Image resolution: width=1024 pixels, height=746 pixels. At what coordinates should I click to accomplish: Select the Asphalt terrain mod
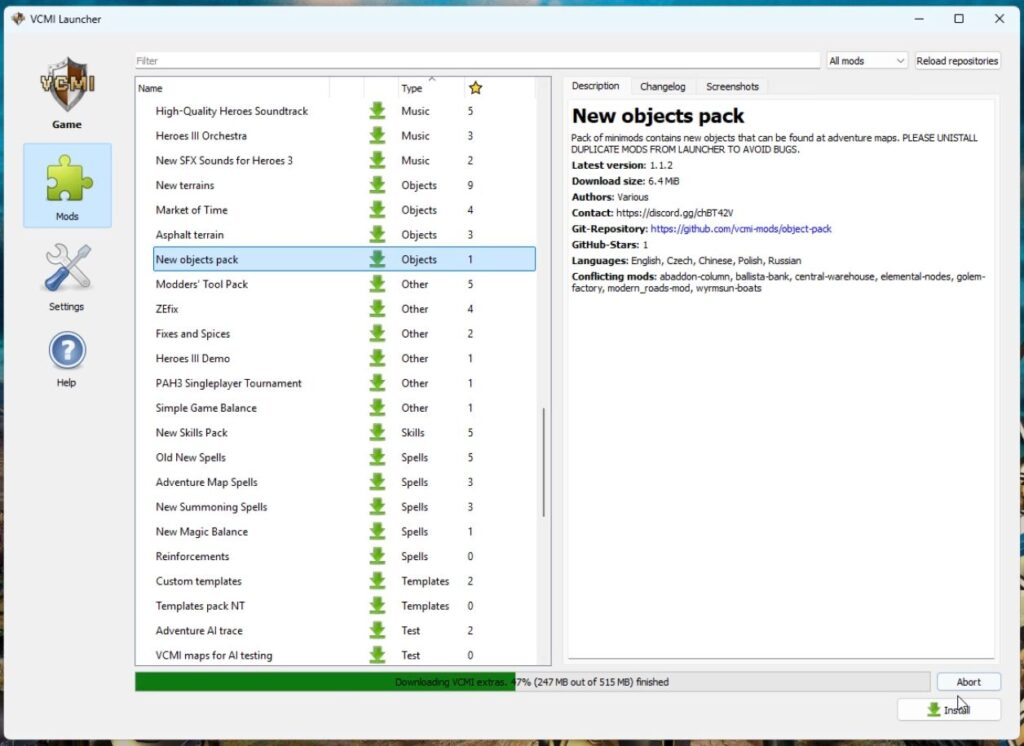point(344,235)
